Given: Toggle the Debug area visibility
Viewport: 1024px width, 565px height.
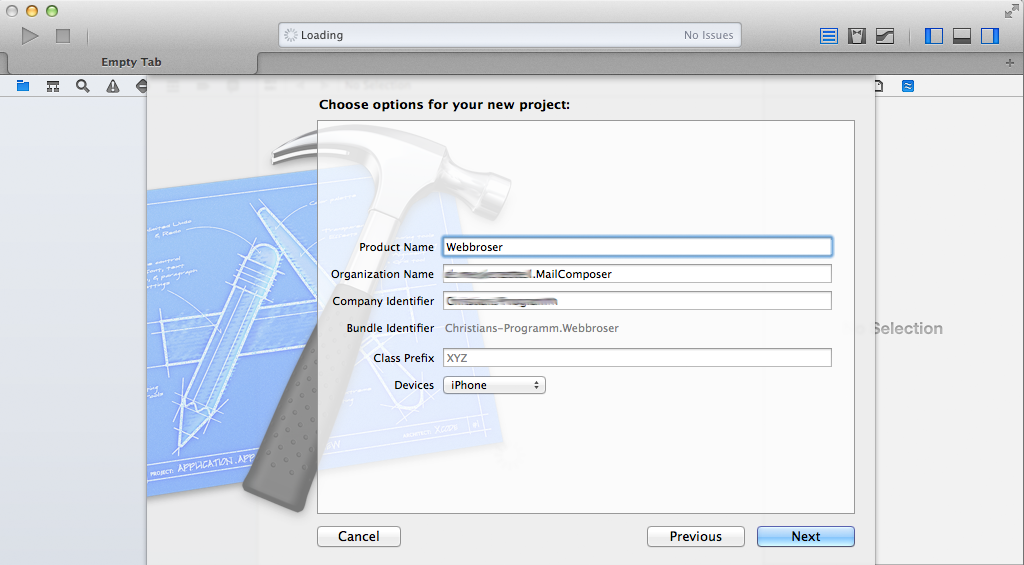Looking at the screenshot, I should [x=962, y=36].
